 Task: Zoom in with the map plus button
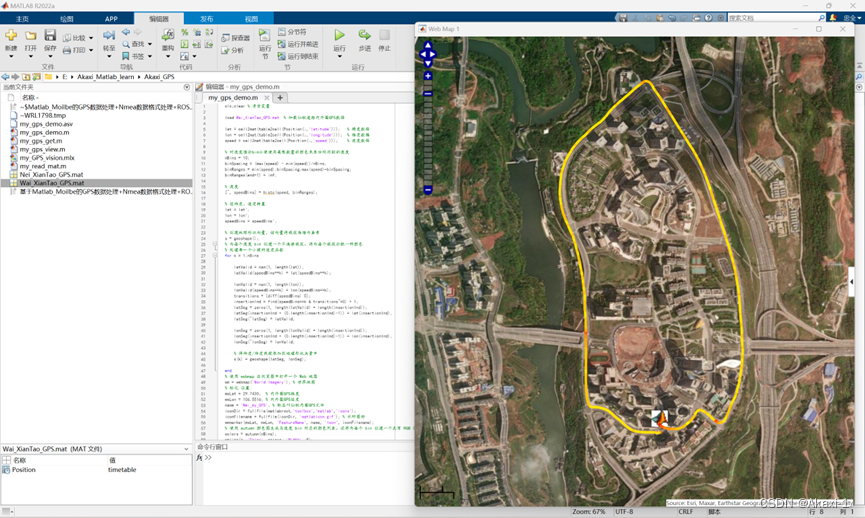428,76
